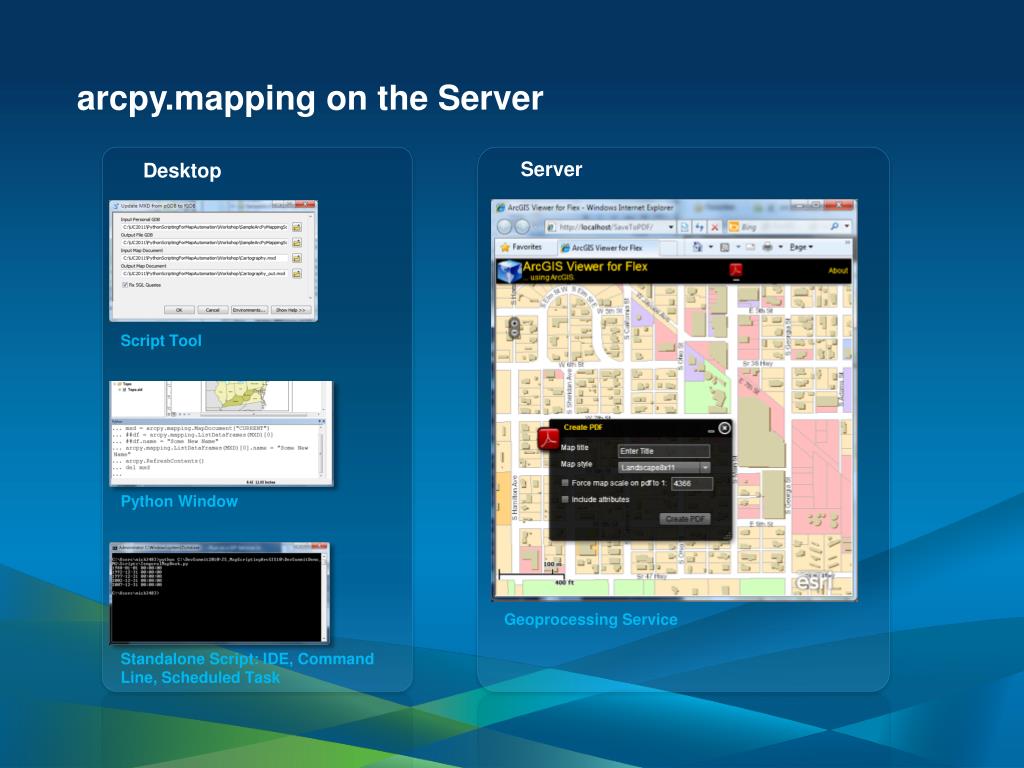Close the Create PDF widget
The height and width of the screenshot is (768, 1024).
[724, 428]
